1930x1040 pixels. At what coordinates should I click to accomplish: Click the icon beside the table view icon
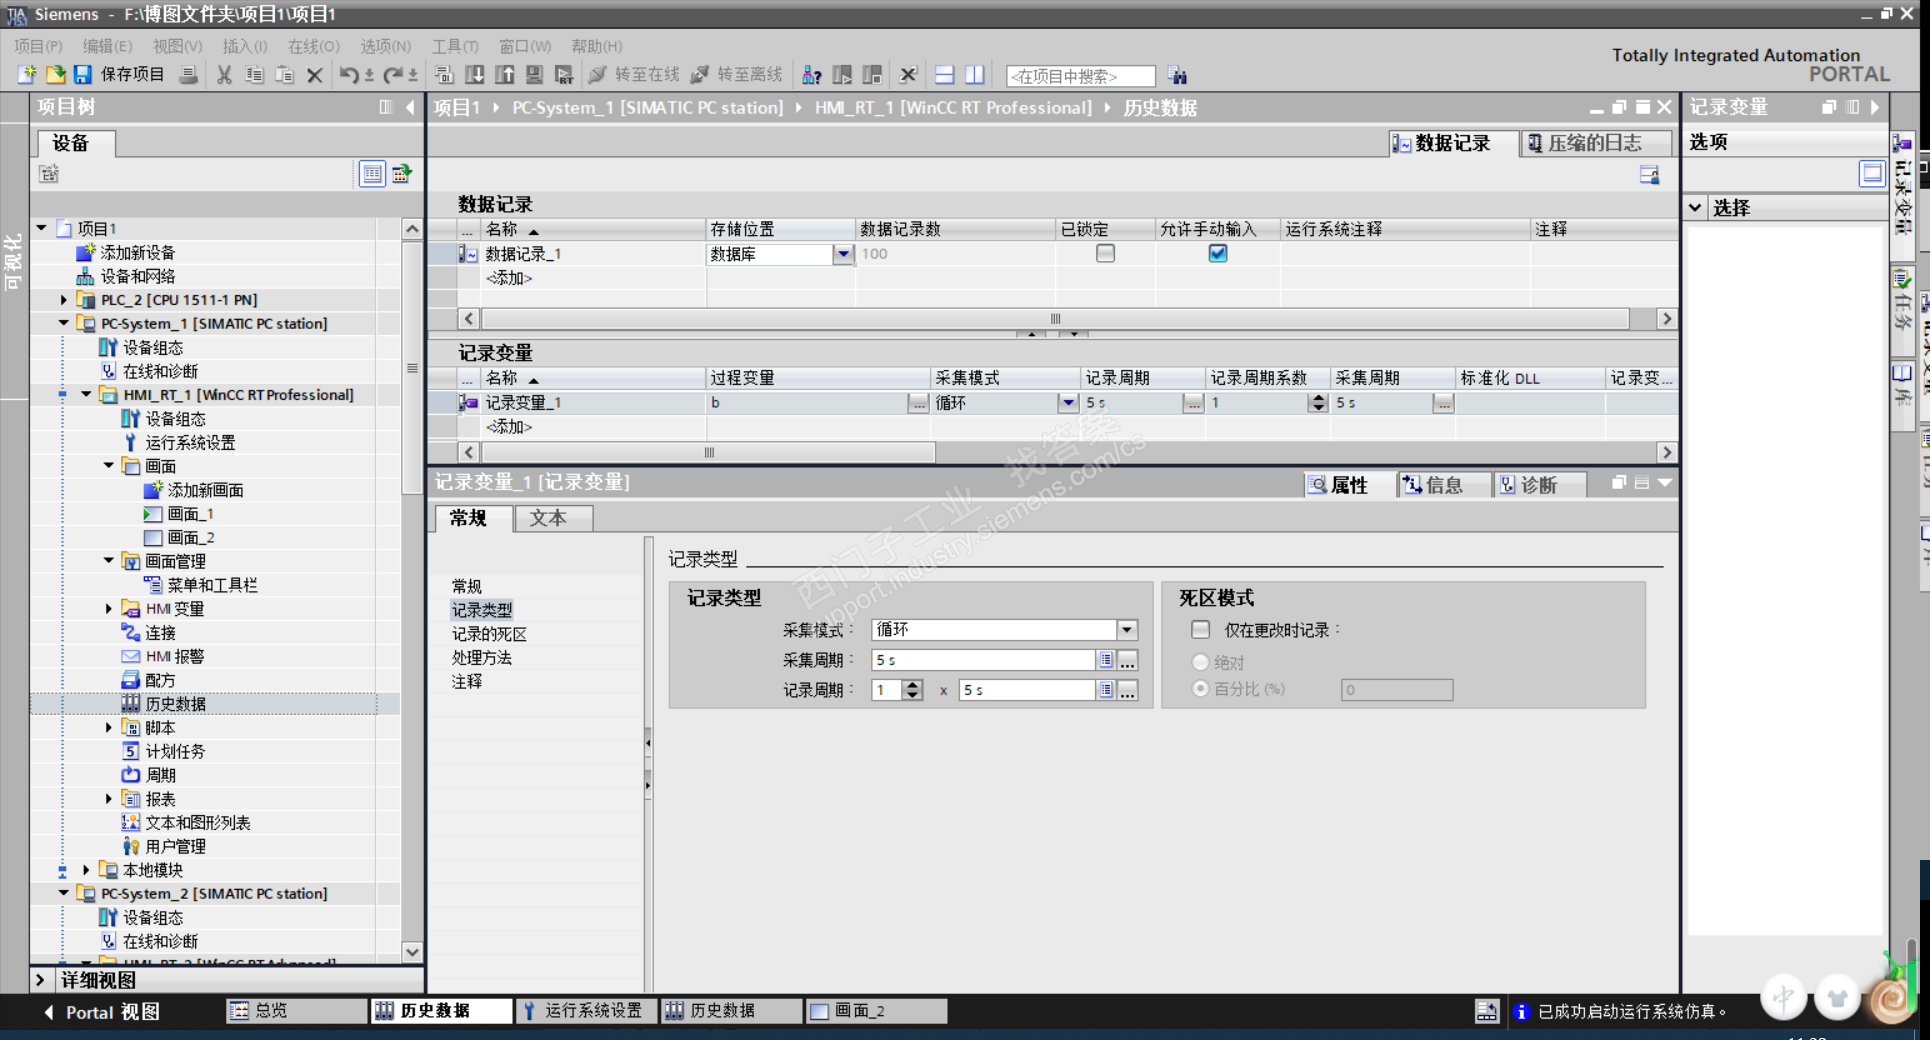coord(402,174)
